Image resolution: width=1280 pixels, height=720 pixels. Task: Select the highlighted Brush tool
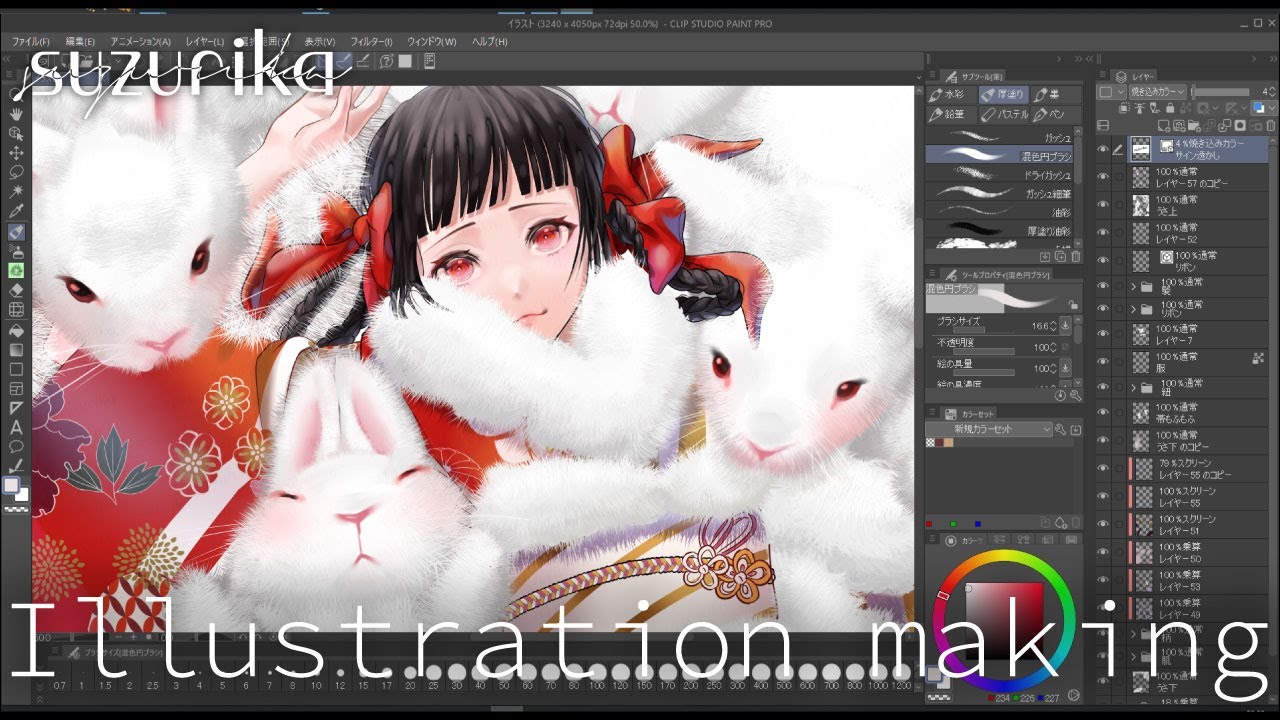16,231
